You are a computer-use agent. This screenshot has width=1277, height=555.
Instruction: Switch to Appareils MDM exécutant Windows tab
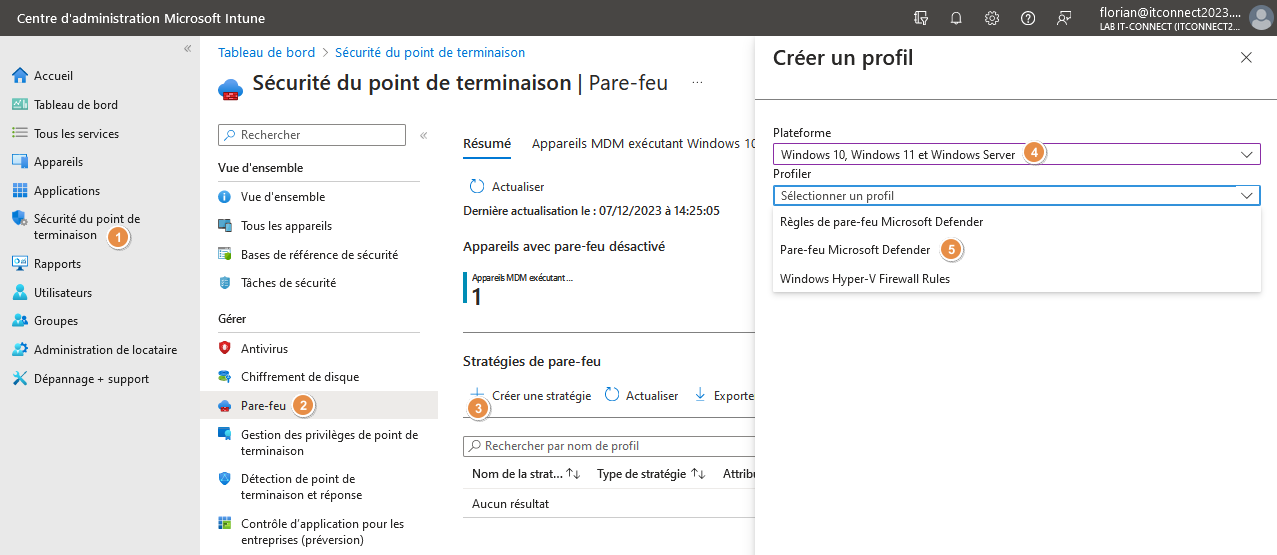[643, 144]
